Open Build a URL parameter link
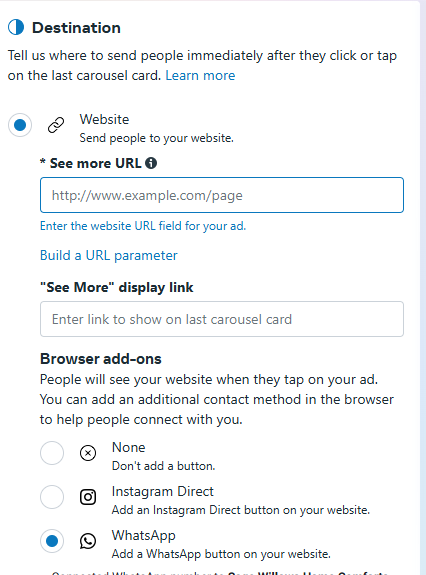Screen dimensions: 426x575 click(x=109, y=255)
